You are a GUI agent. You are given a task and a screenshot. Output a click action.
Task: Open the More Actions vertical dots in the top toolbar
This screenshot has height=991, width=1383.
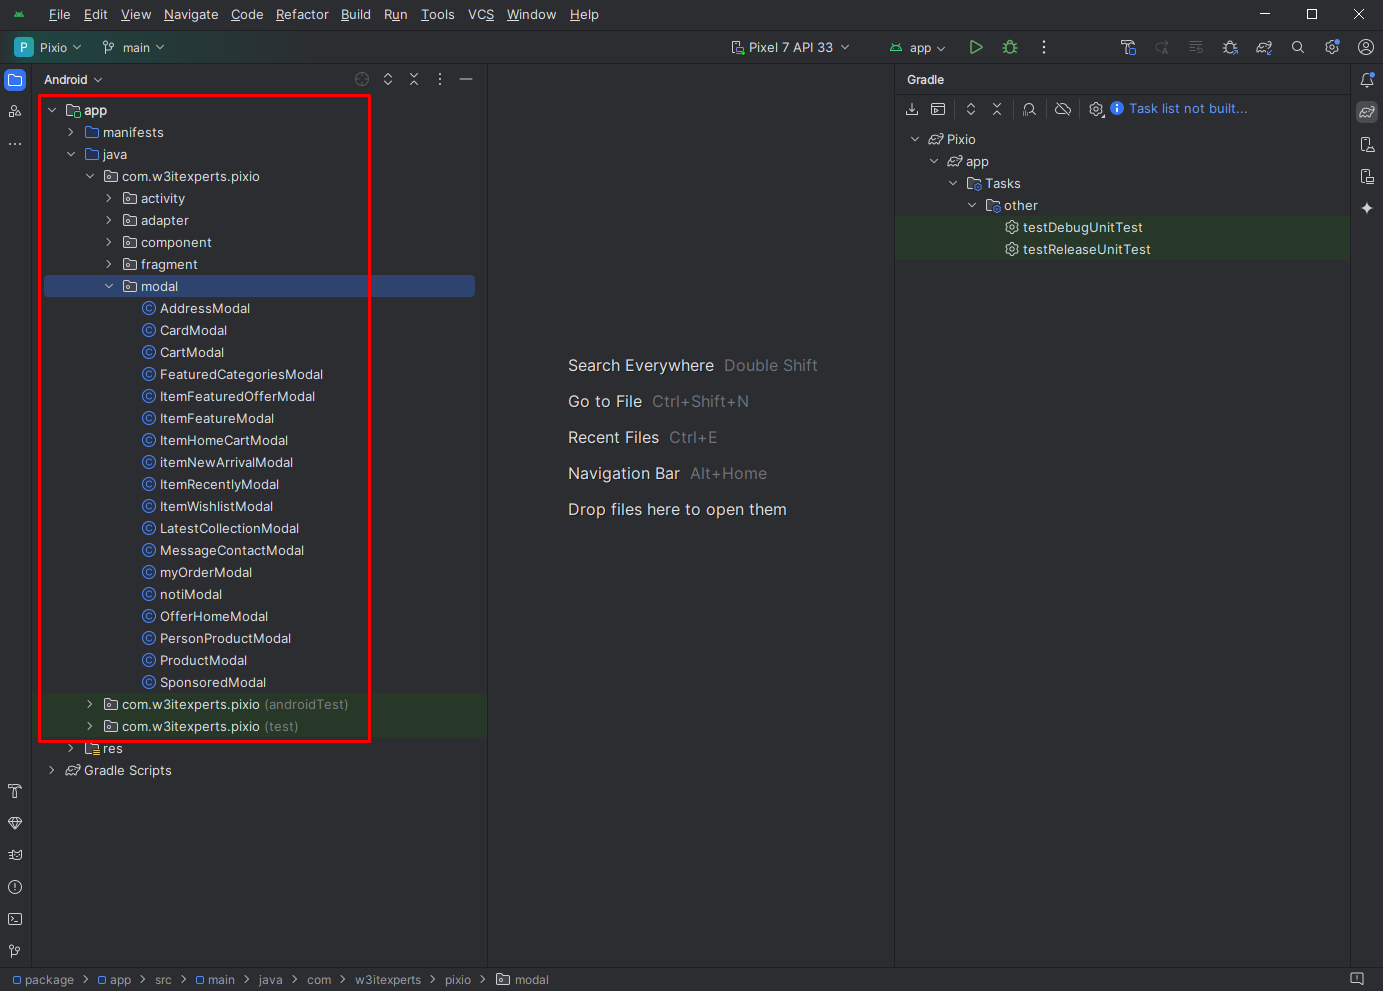(1044, 47)
